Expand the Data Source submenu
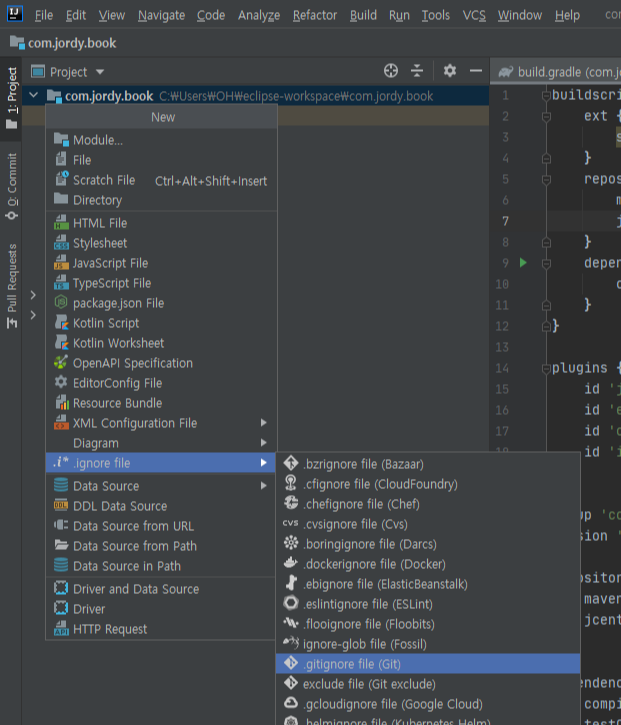This screenshot has height=725, width=621. click(x=161, y=486)
